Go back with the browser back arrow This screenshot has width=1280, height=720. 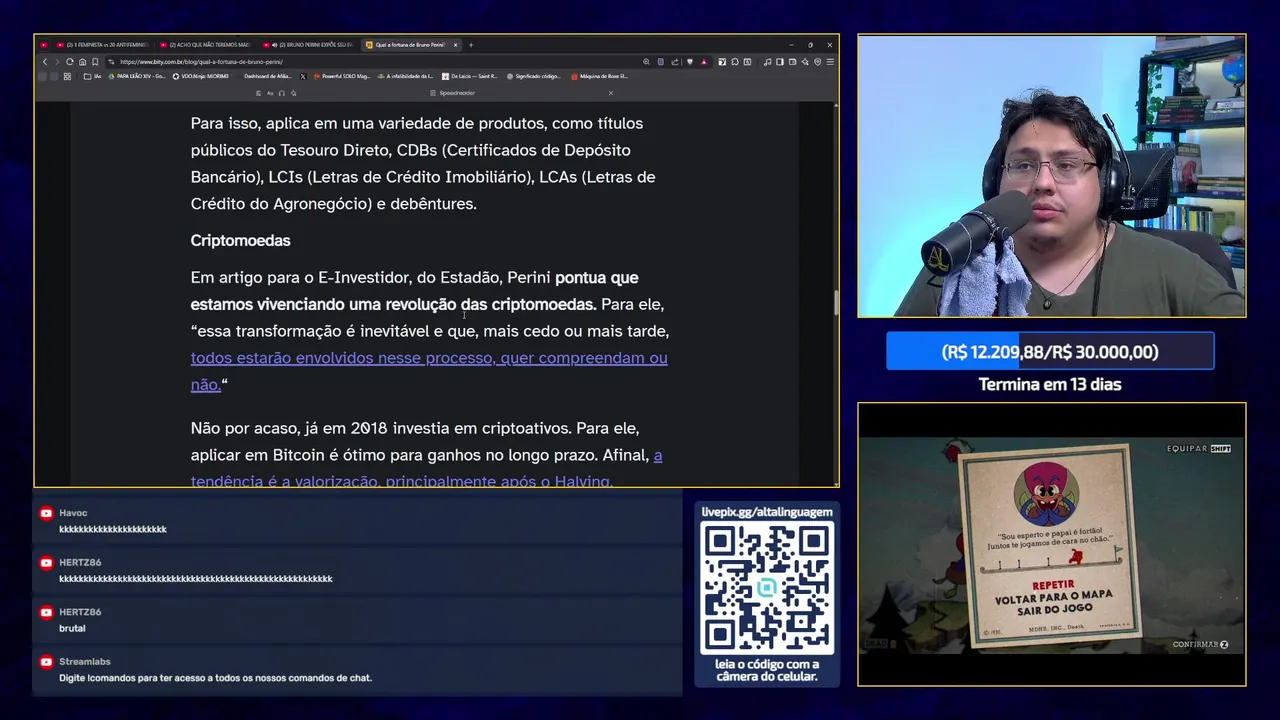(x=45, y=62)
